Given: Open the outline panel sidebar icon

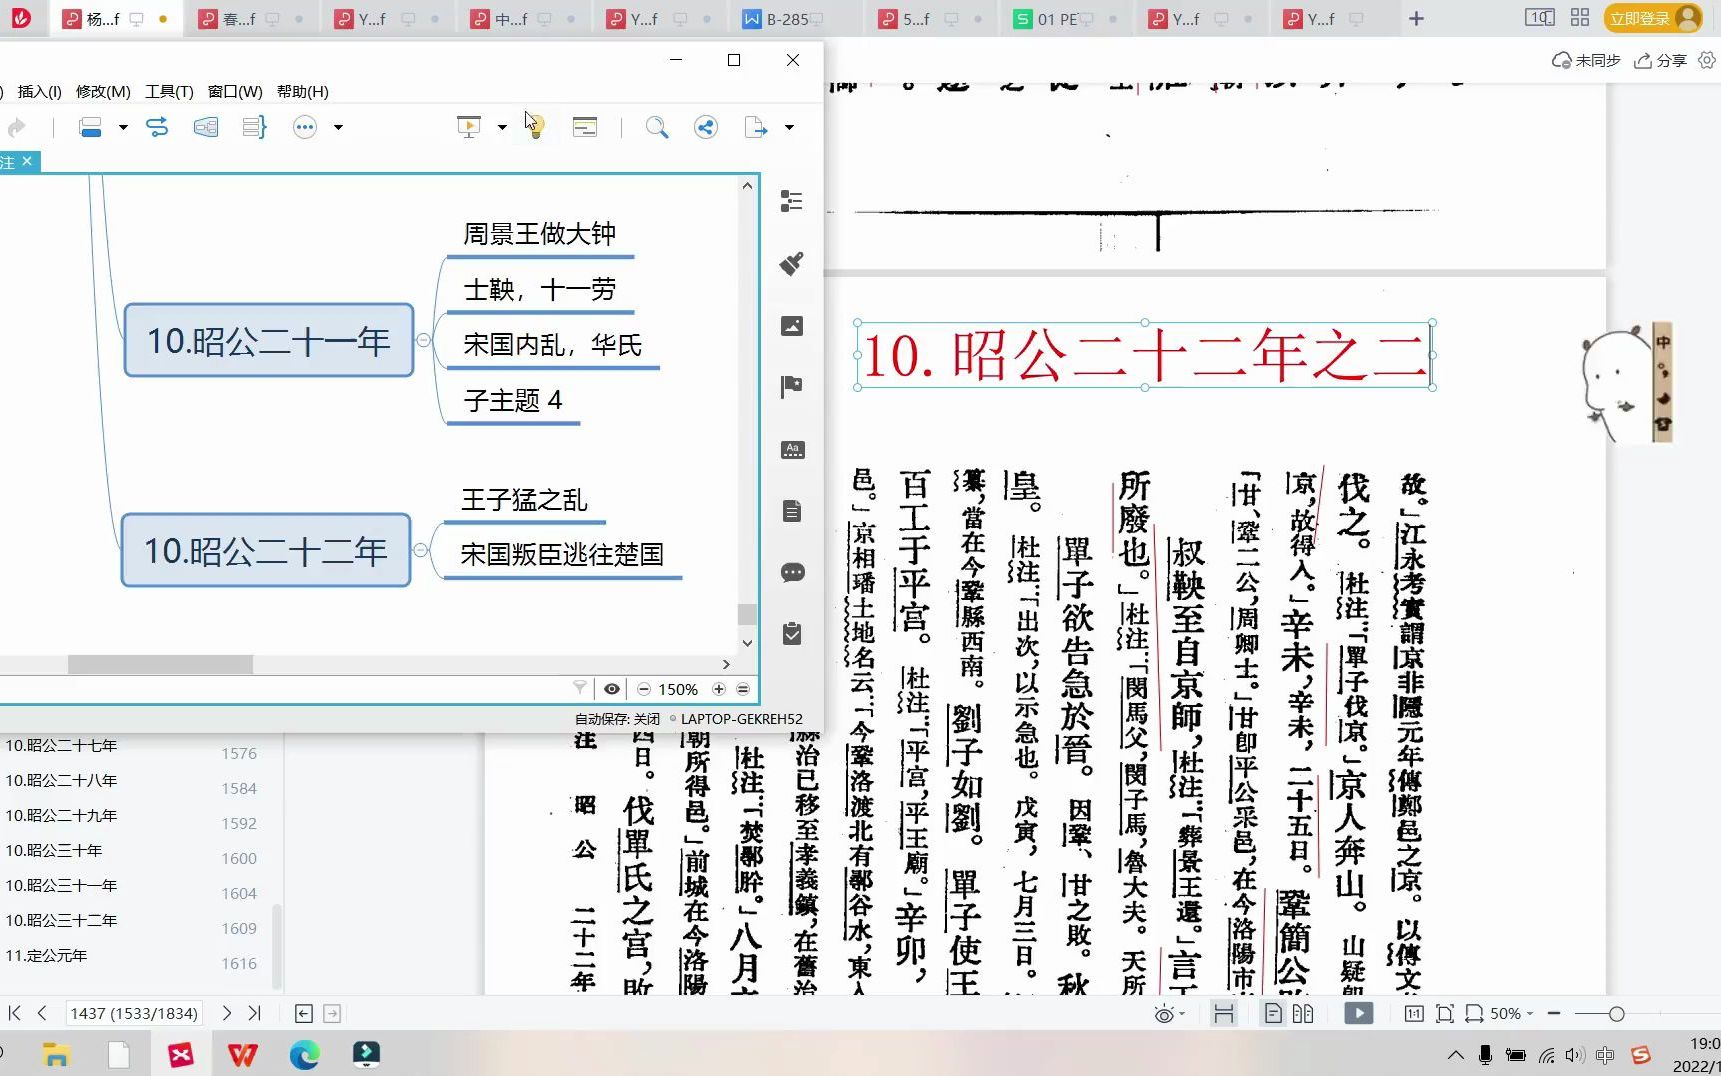Looking at the screenshot, I should coord(792,202).
